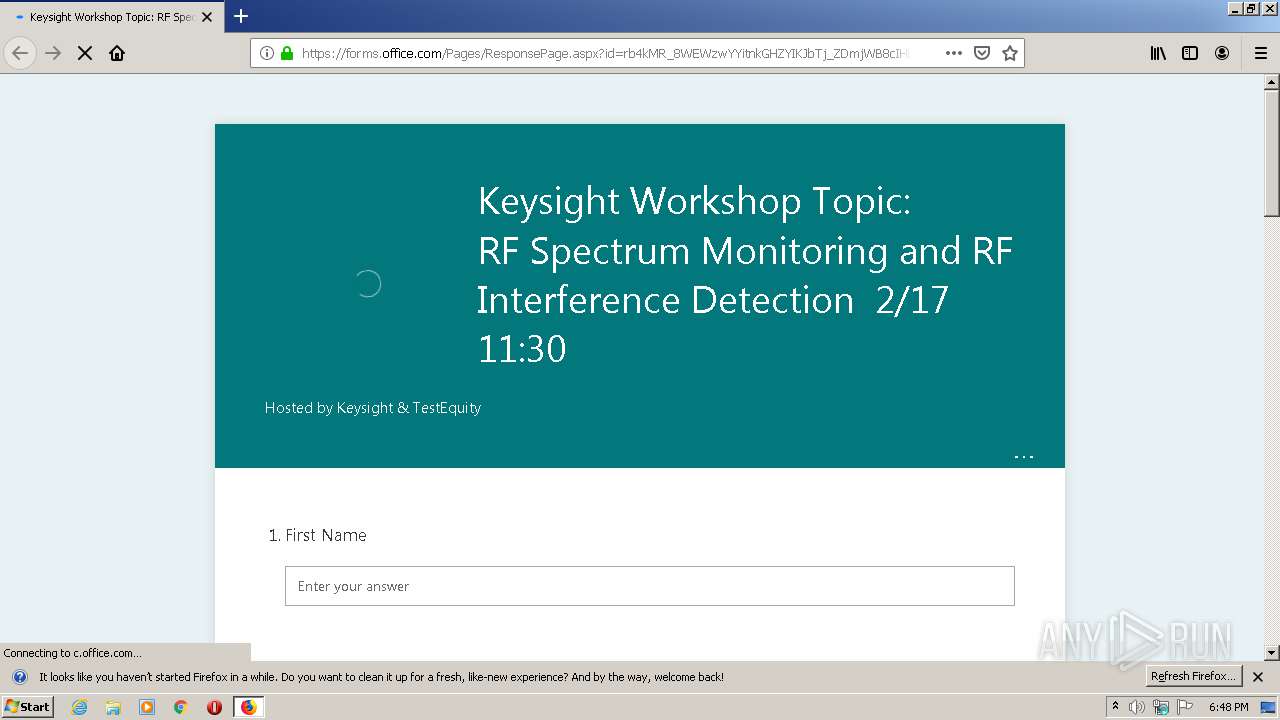1280x720 pixels.
Task: Click the 'Hosted by Keysight & TestEquity' text
Action: pos(373,408)
